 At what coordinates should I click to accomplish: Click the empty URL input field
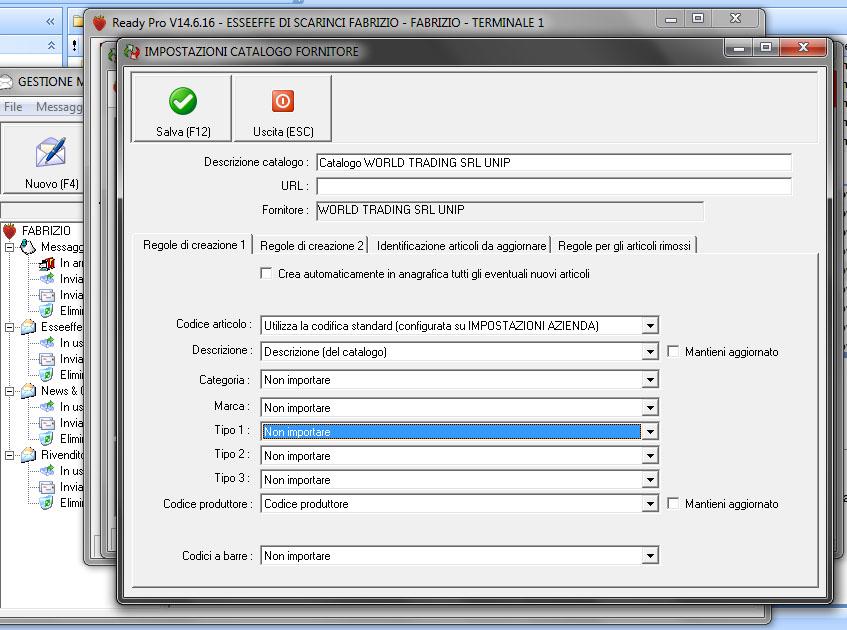click(x=554, y=186)
